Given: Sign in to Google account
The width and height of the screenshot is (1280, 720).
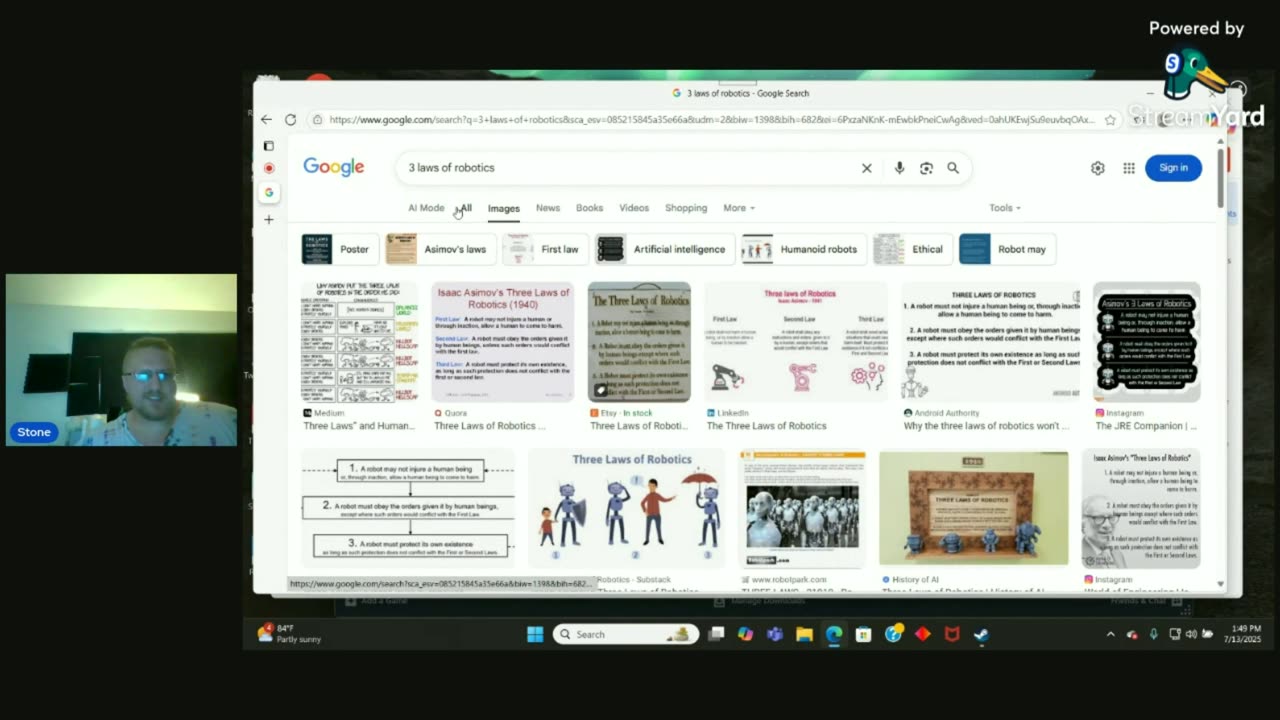Looking at the screenshot, I should (1173, 168).
